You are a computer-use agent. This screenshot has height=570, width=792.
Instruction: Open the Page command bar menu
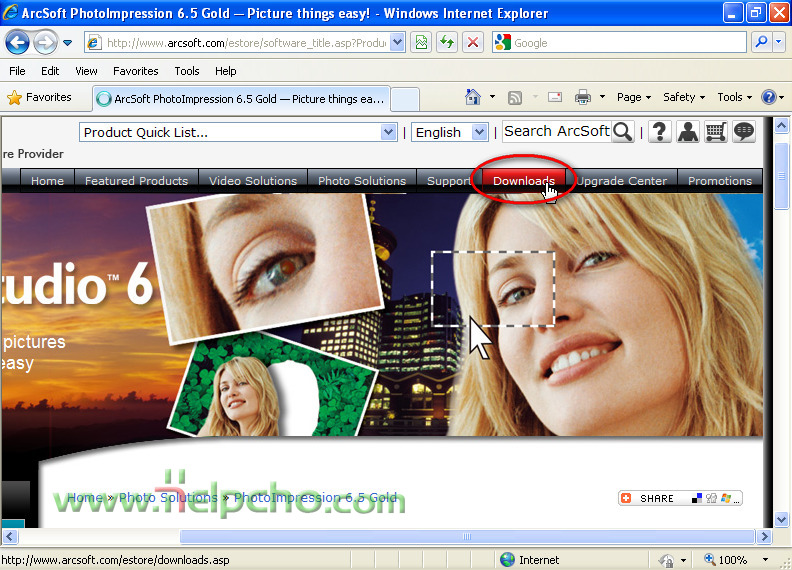click(x=634, y=97)
